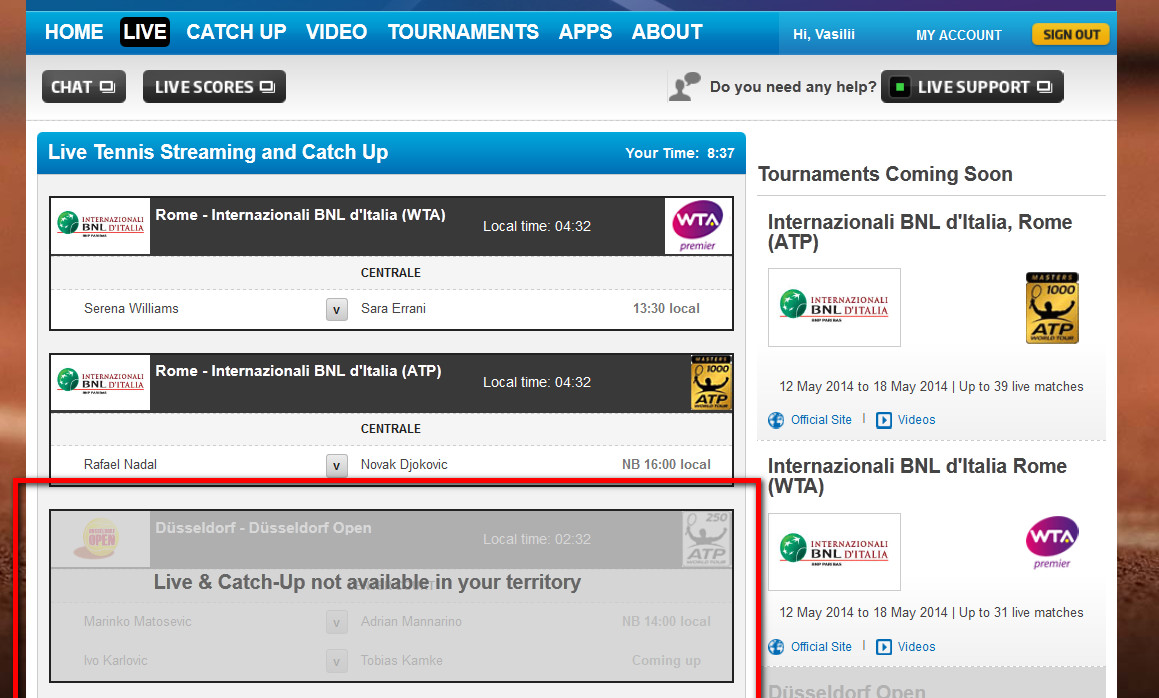Click the Rome ATP tournament title
The image size is (1159, 698).
click(298, 370)
